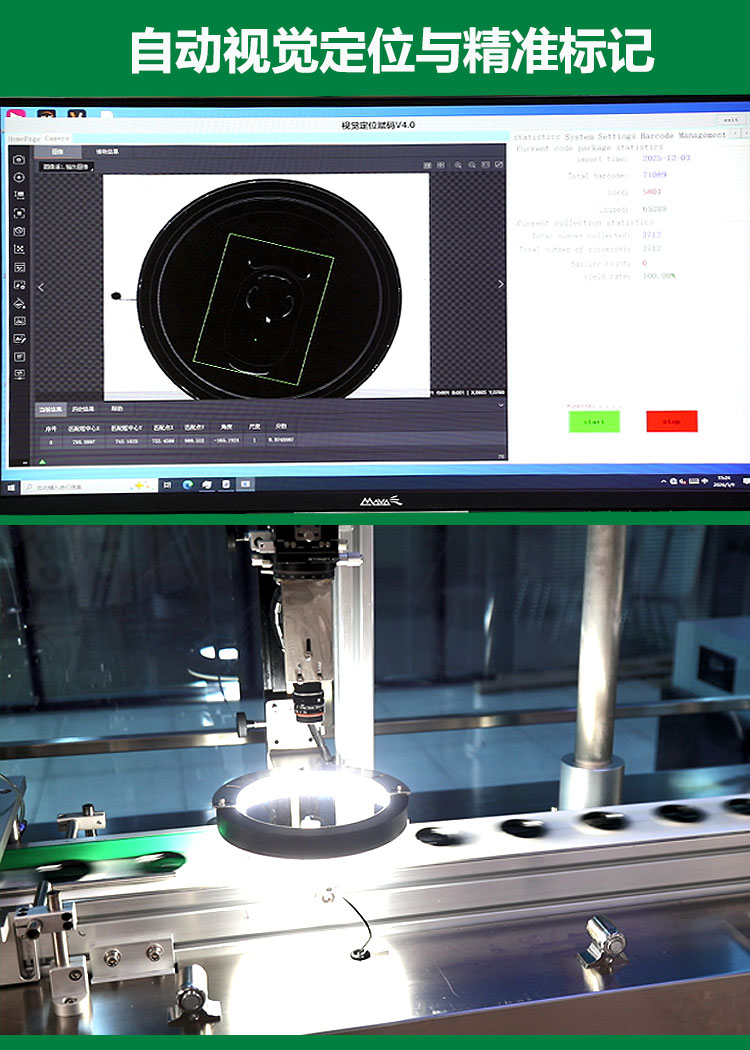Click the exit button

pos(731,119)
